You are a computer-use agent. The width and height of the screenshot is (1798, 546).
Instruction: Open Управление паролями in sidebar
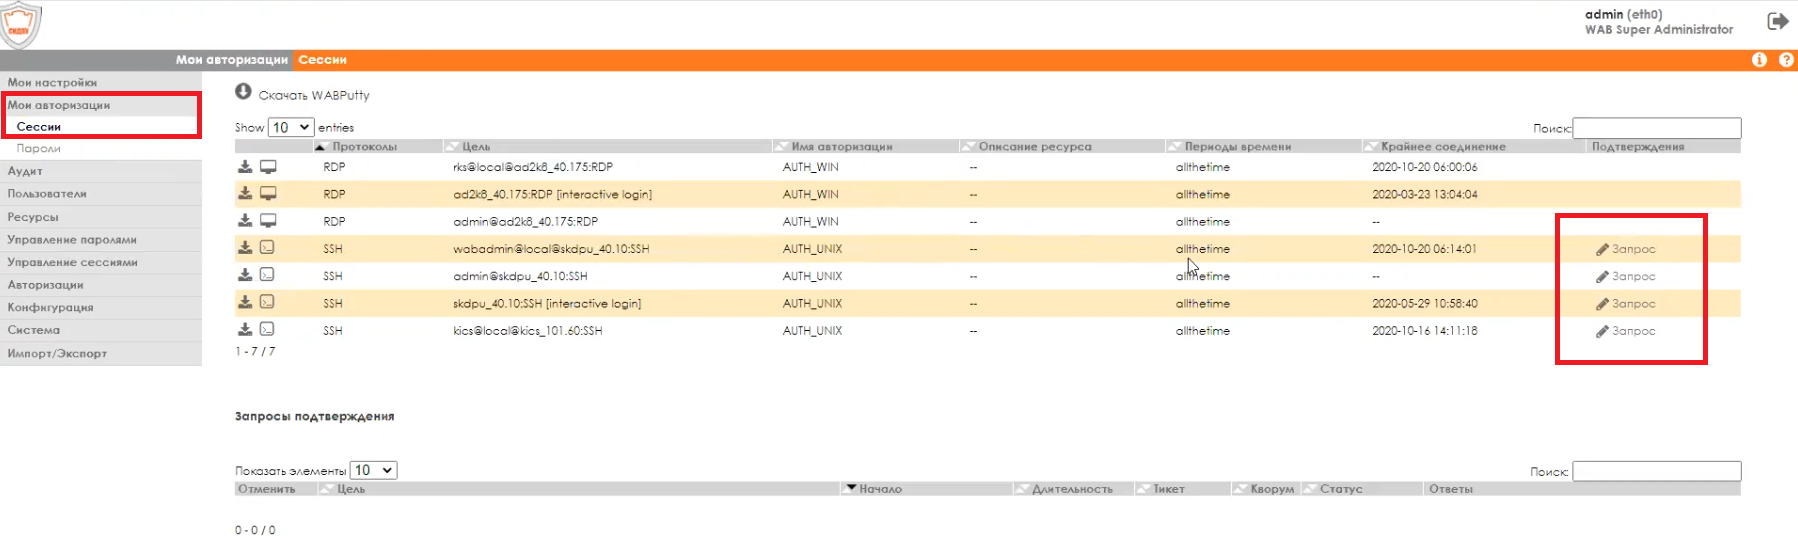click(x=100, y=240)
